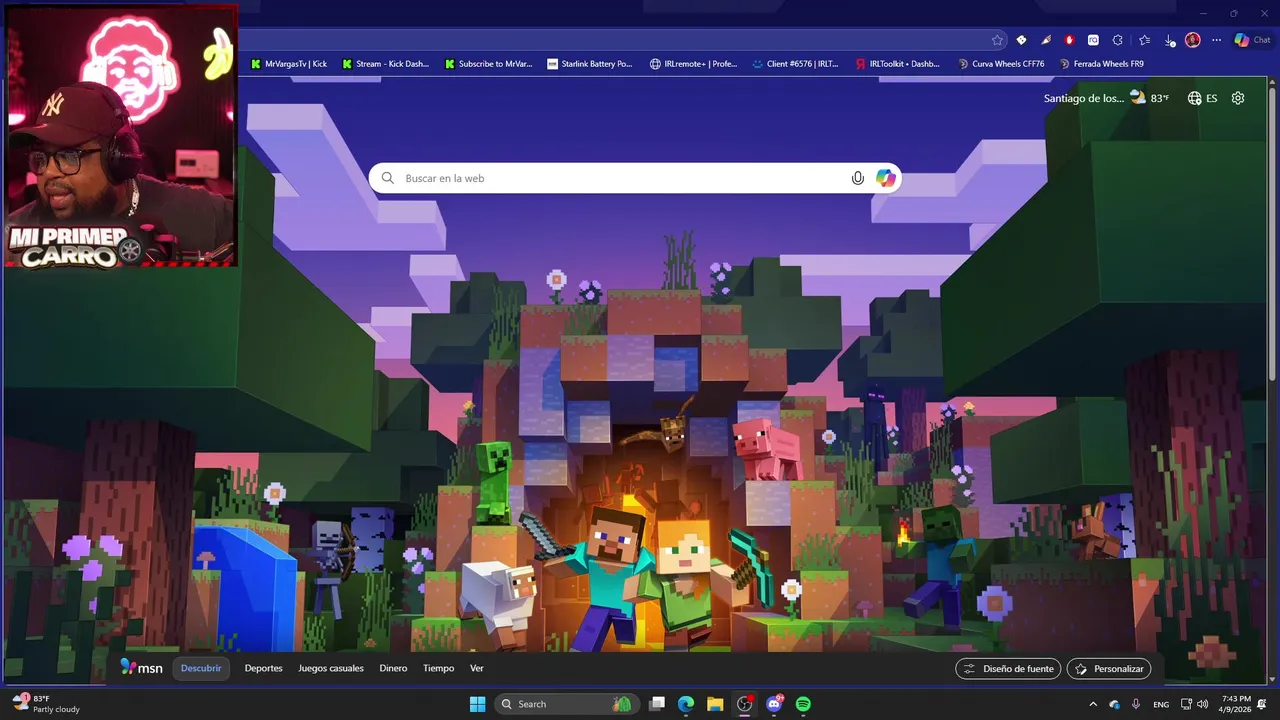1280x720 pixels.
Task: Open Discord from taskbar
Action: tap(774, 704)
